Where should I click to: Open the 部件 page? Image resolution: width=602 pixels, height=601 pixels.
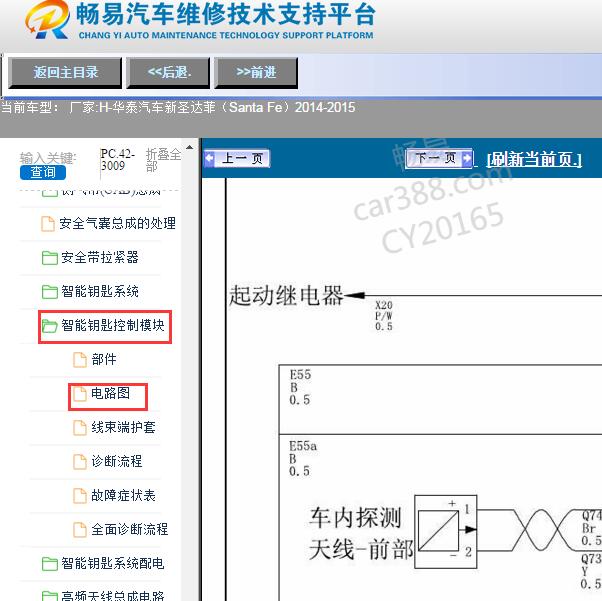104,359
